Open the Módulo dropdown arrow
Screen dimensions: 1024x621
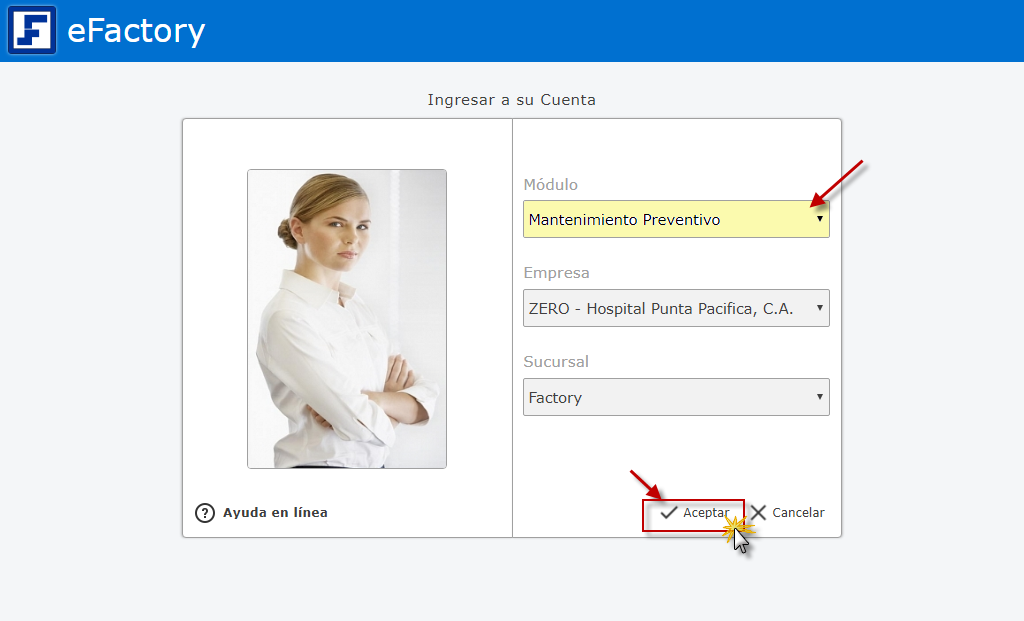click(820, 219)
